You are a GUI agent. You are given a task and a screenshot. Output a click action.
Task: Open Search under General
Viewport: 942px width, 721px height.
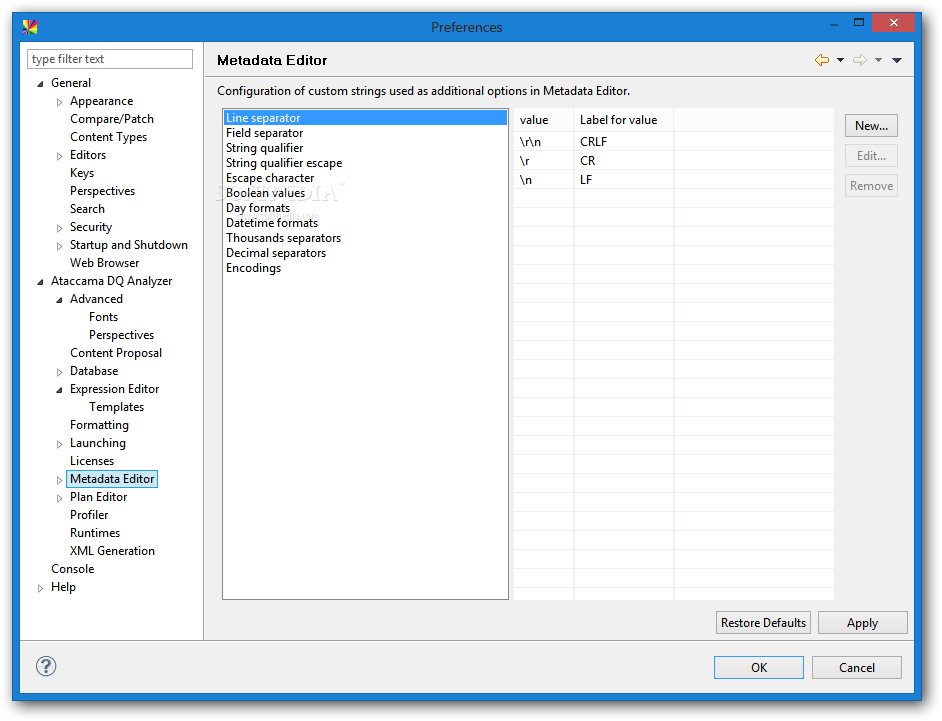(x=87, y=209)
